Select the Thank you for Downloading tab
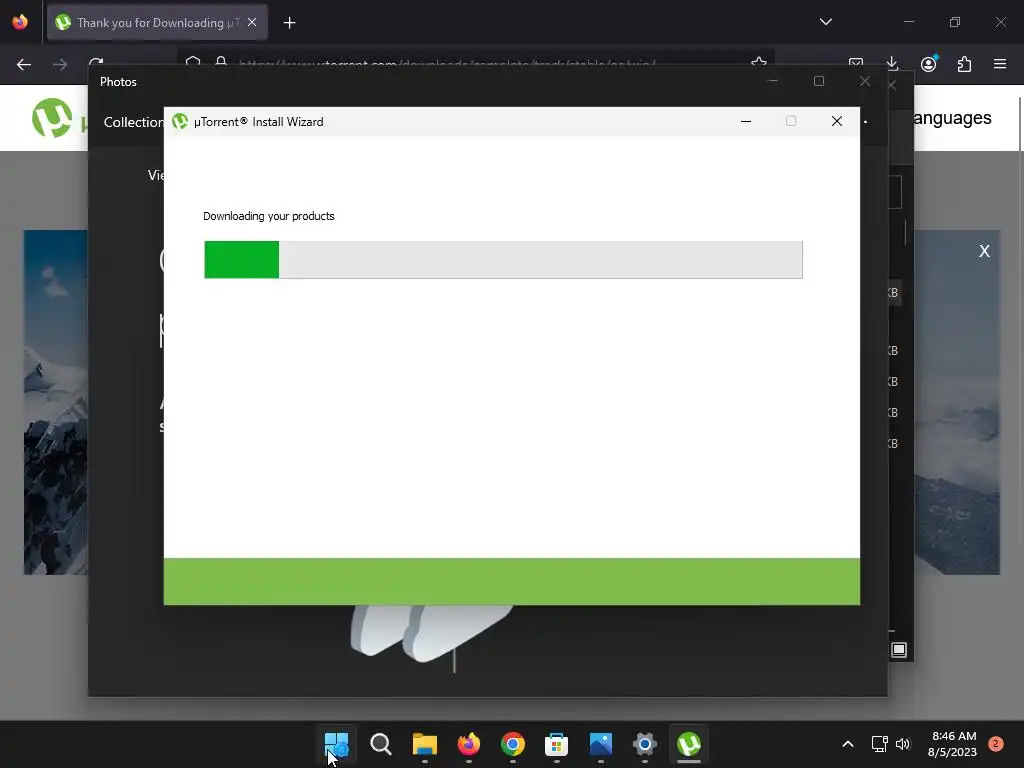This screenshot has width=1024, height=768. pos(157,22)
